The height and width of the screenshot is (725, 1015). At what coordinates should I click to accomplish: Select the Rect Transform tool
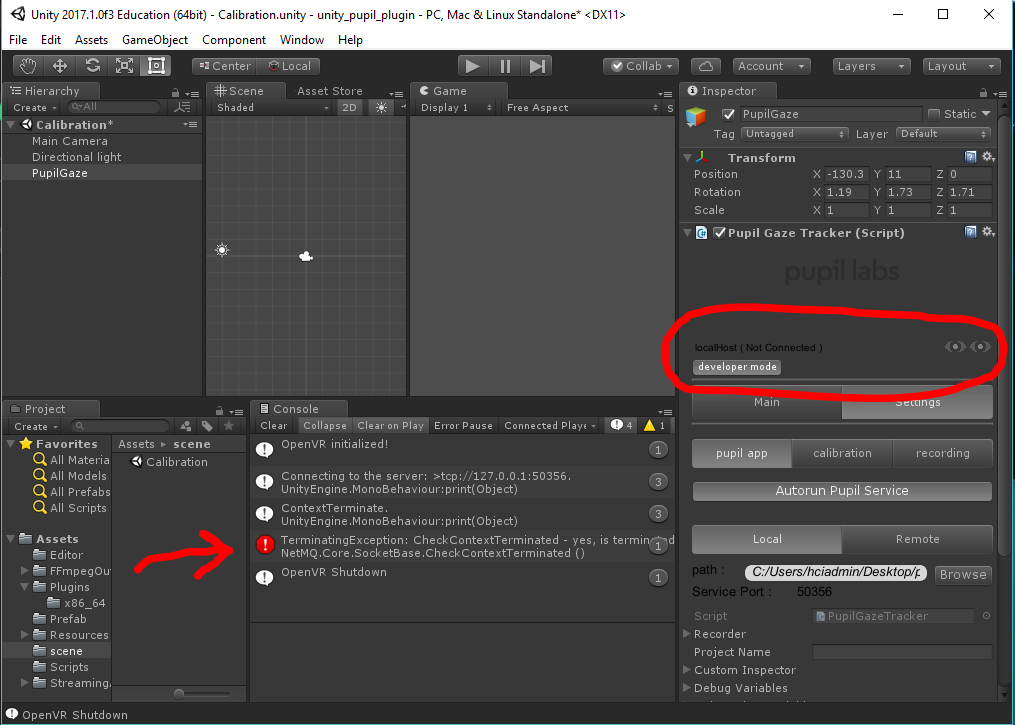click(156, 66)
